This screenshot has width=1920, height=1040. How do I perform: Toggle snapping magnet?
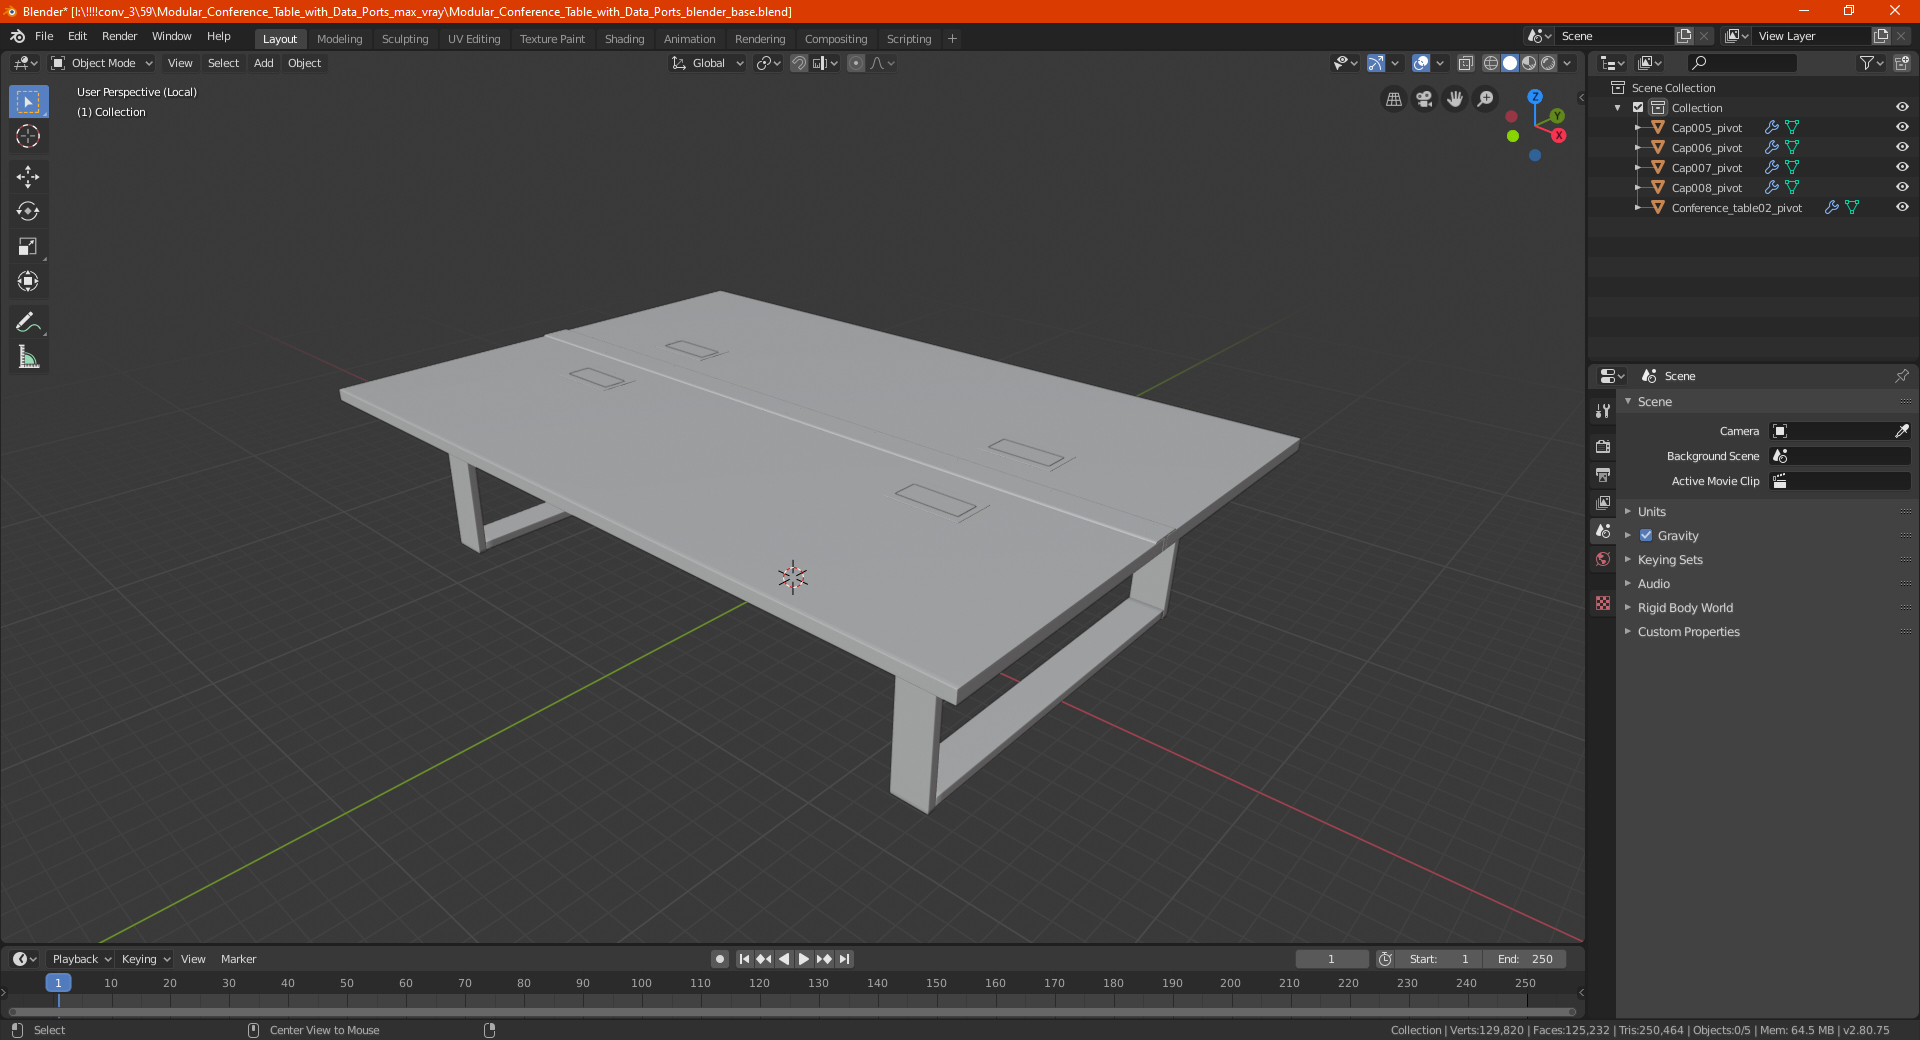(798, 63)
